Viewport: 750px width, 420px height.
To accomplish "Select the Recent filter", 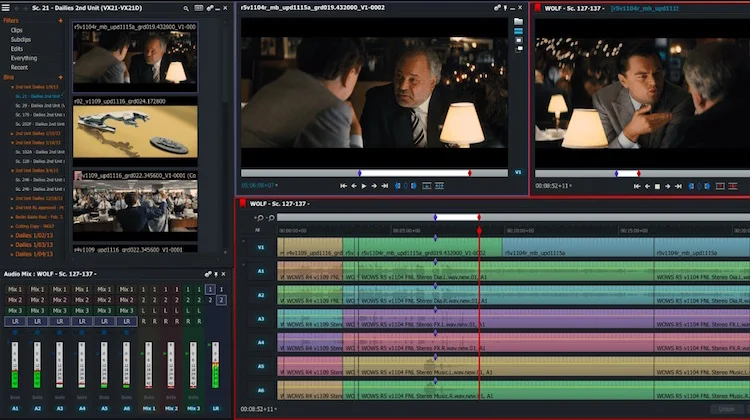I will [19, 67].
